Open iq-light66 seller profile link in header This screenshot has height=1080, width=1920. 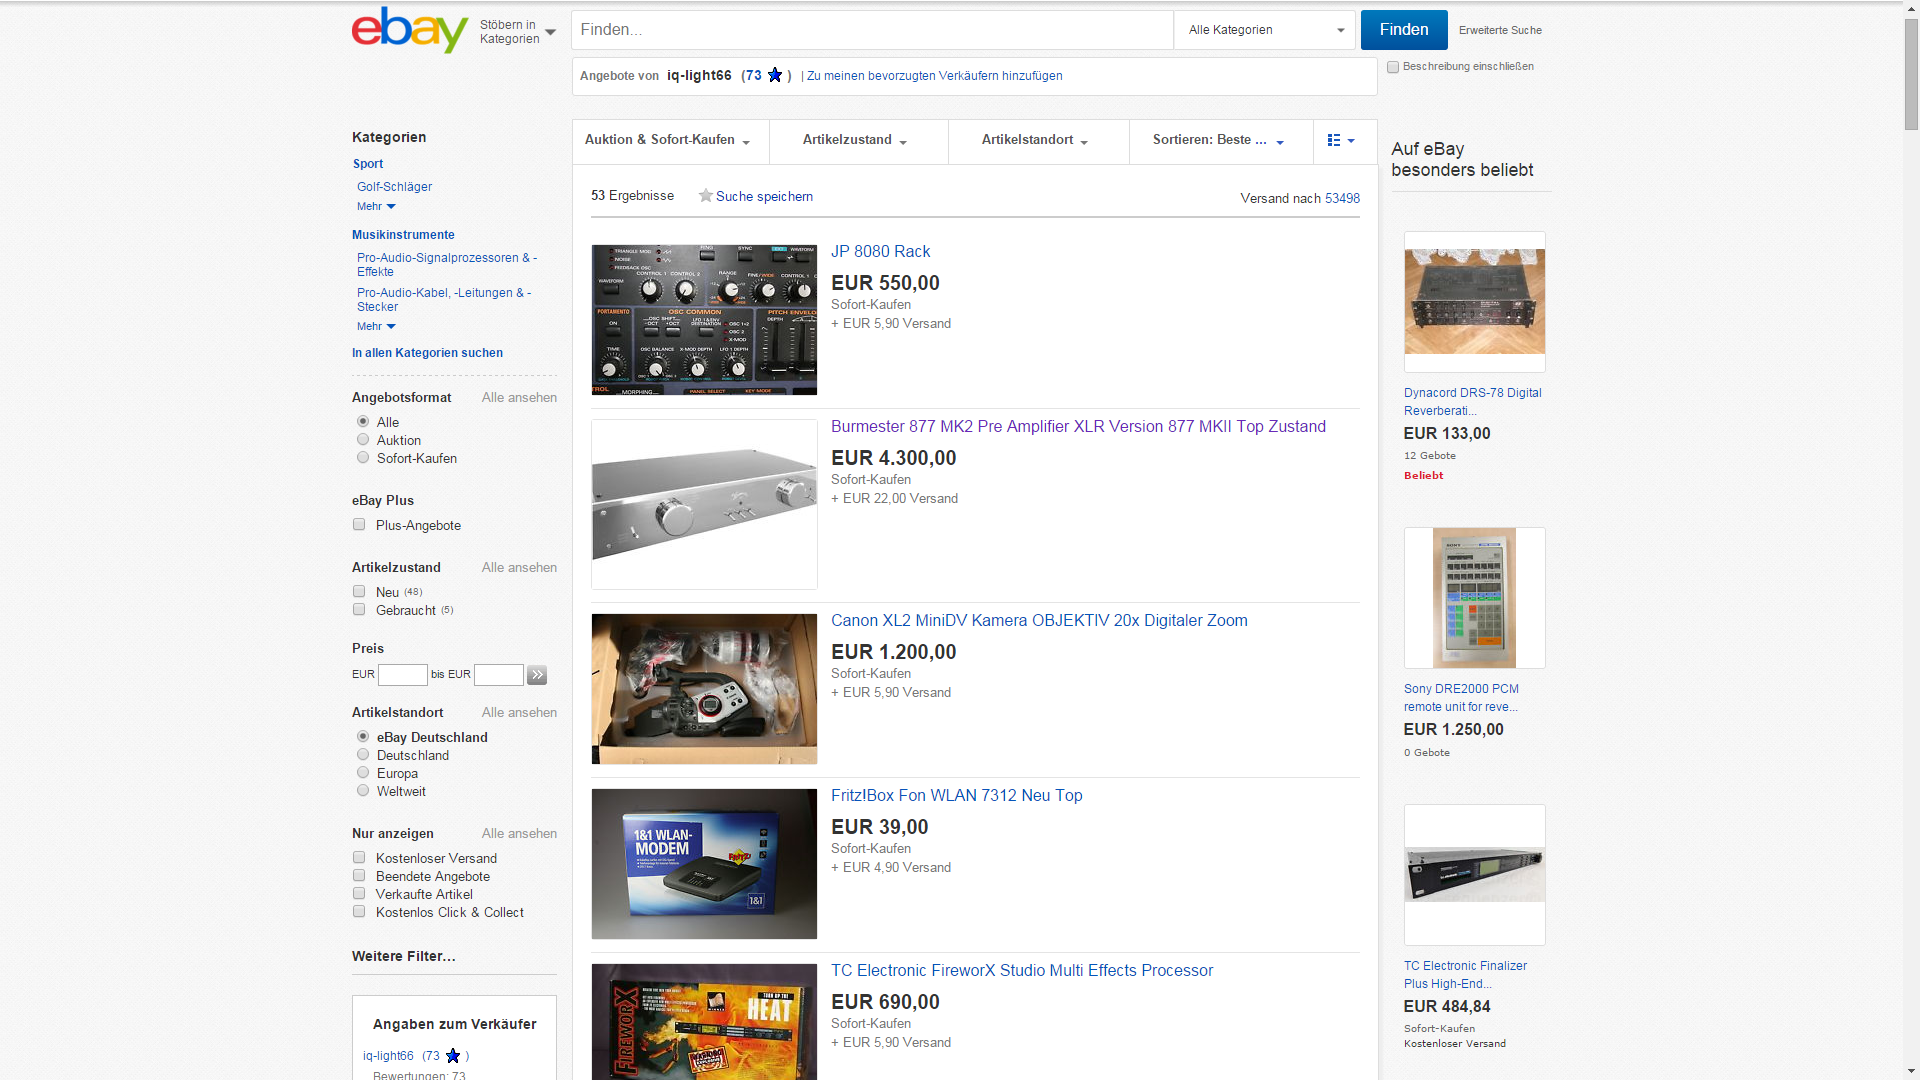pyautogui.click(x=699, y=76)
